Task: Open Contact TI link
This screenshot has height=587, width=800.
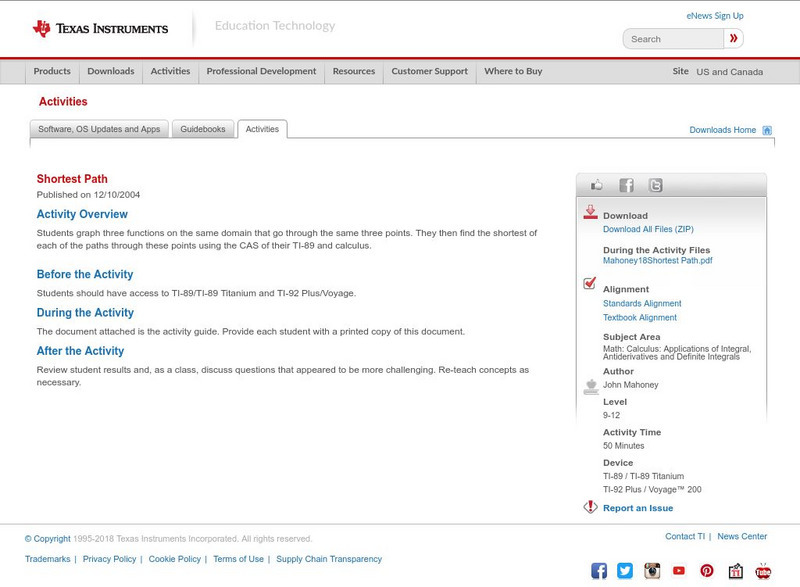Action: click(x=685, y=537)
